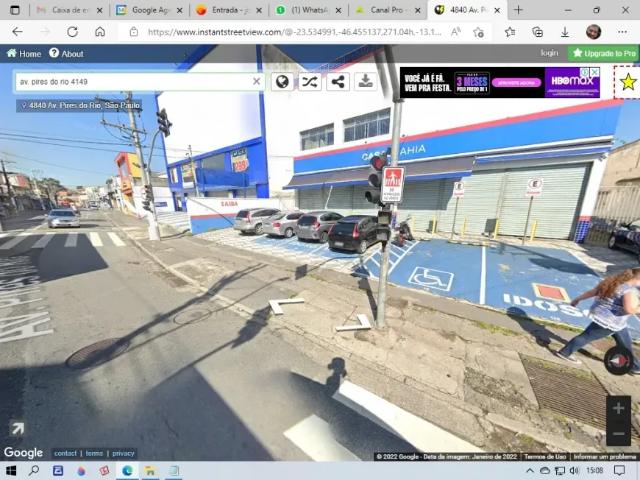Click the Upgrade to Pro button
640x480 pixels.
pyautogui.click(x=603, y=53)
